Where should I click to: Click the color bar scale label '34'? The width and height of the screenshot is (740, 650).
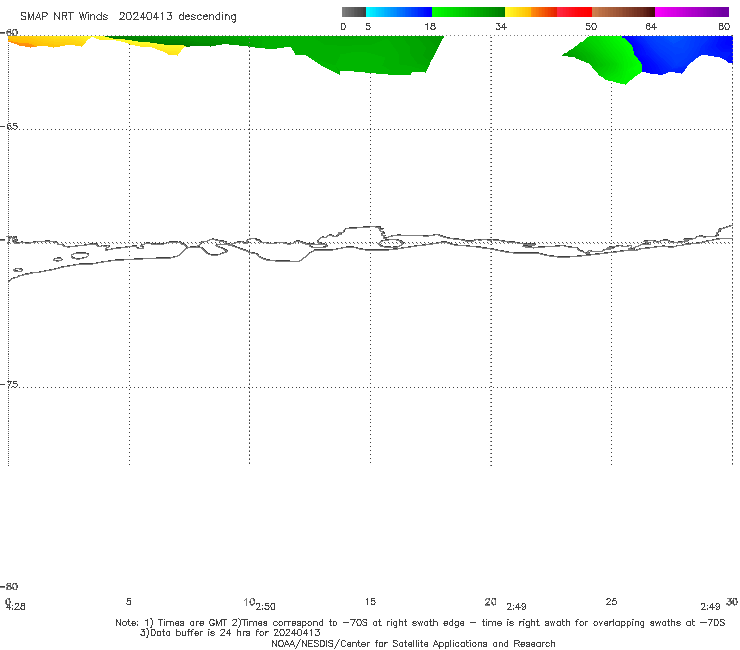tap(501, 26)
